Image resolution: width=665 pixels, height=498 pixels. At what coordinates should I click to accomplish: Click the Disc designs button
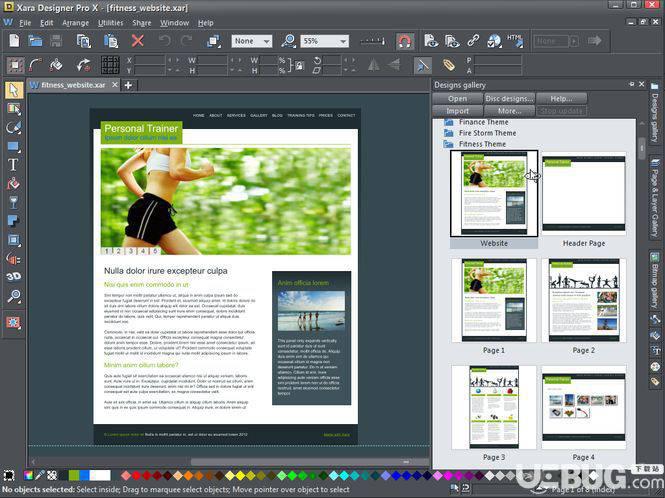(x=509, y=98)
